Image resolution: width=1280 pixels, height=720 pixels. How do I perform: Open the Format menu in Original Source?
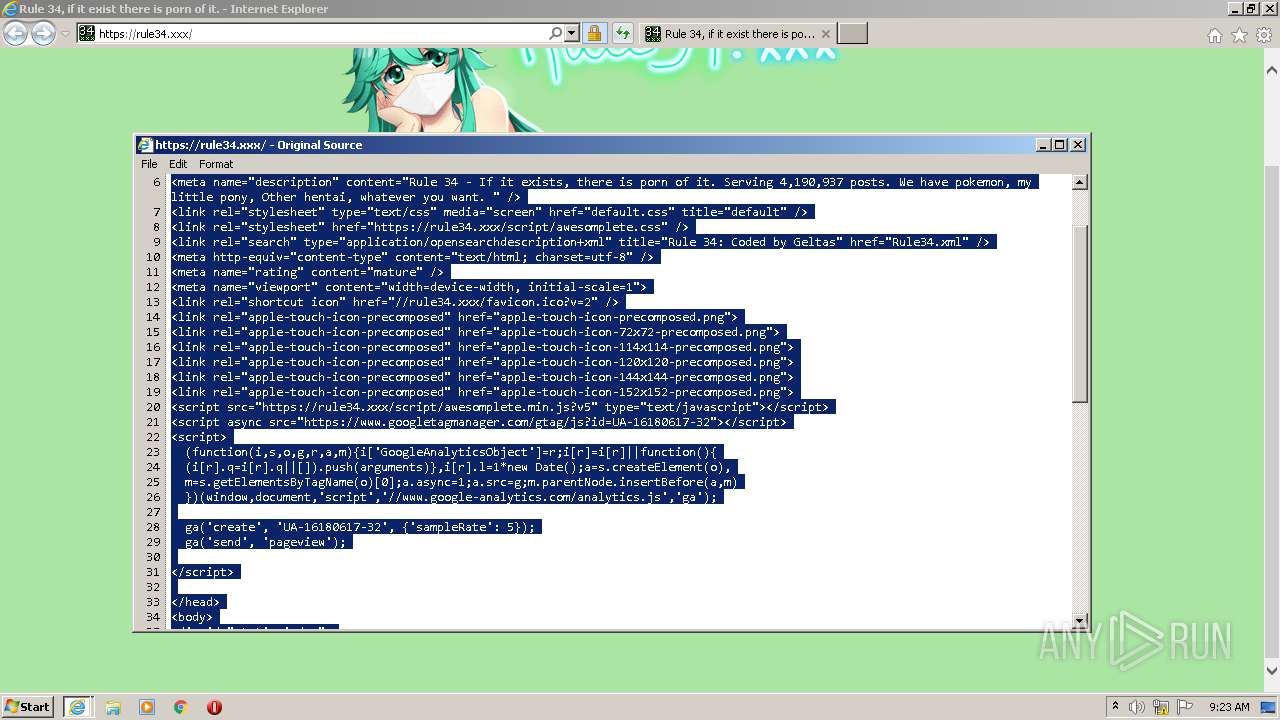point(216,164)
